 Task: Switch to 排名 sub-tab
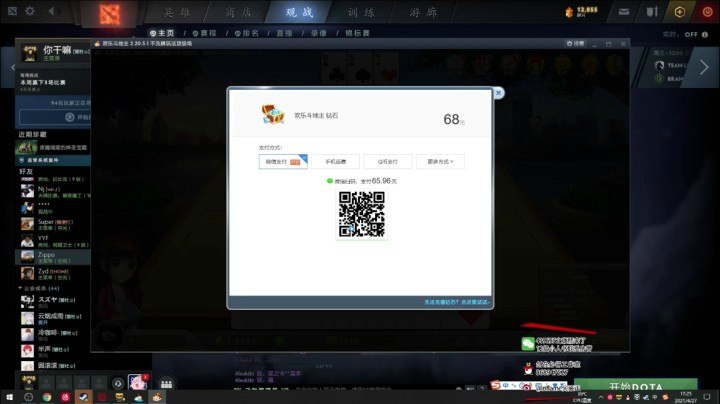click(x=247, y=33)
